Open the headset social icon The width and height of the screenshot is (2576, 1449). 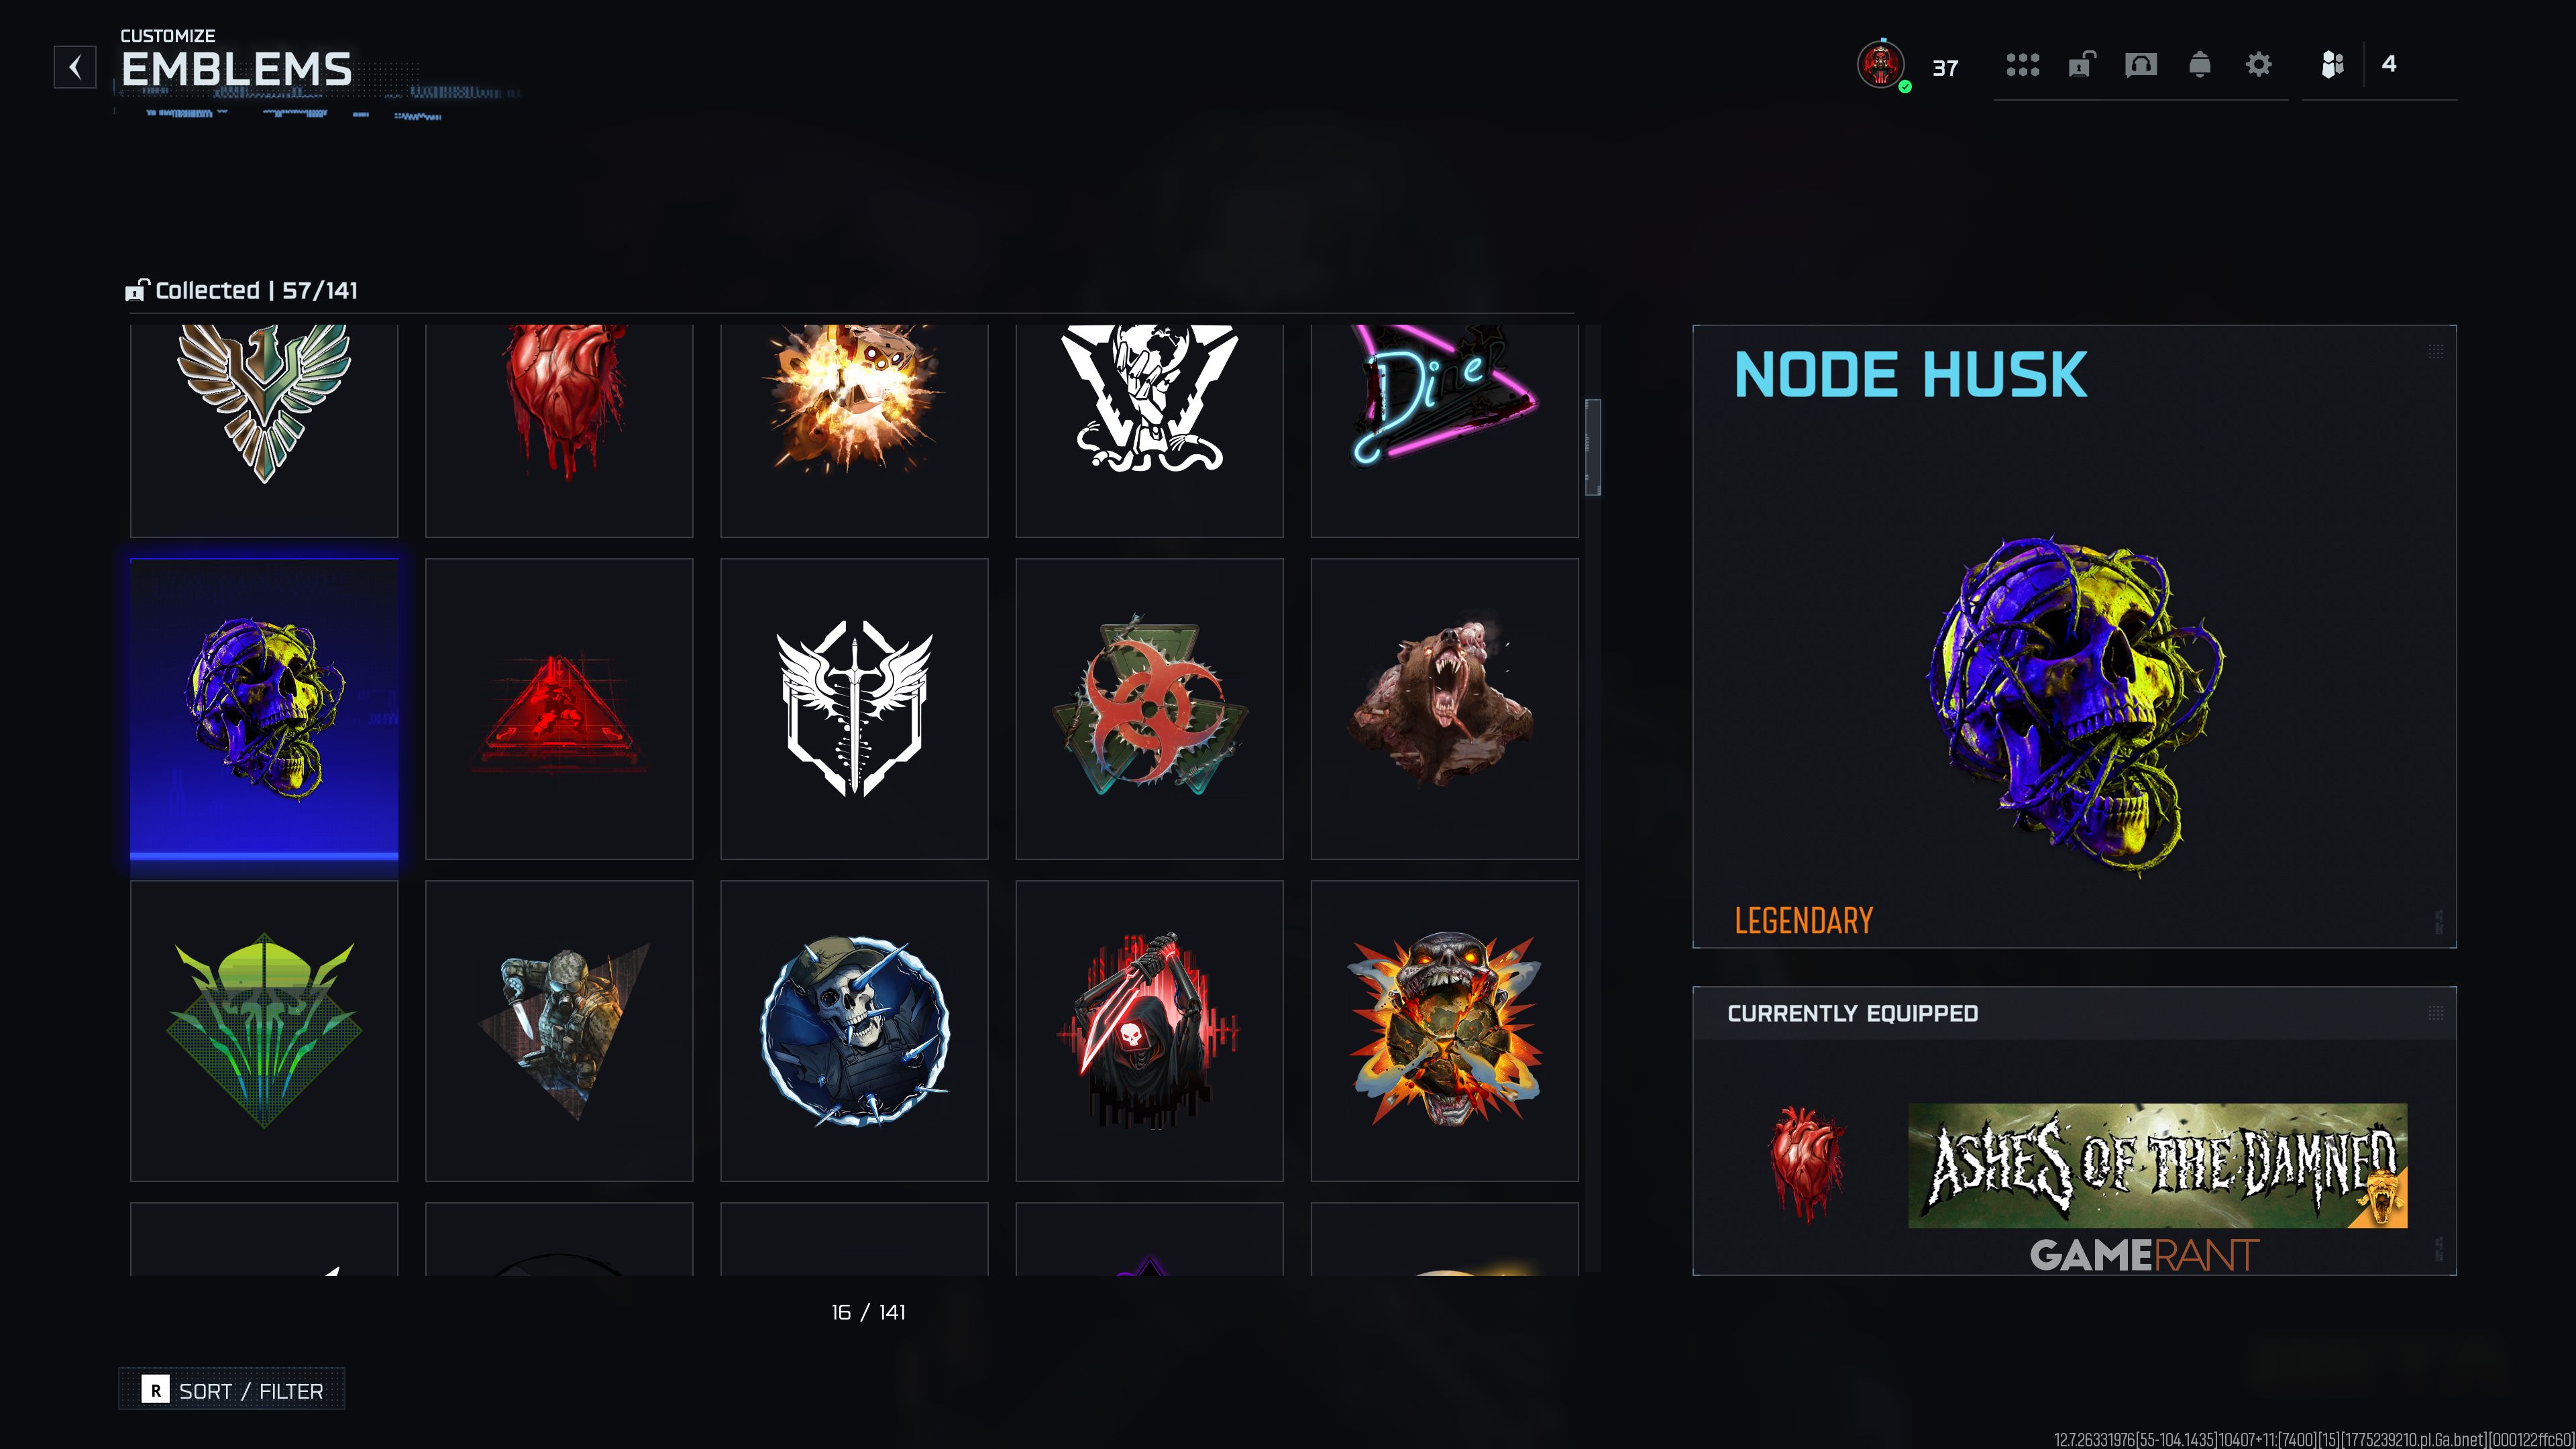[x=2141, y=65]
